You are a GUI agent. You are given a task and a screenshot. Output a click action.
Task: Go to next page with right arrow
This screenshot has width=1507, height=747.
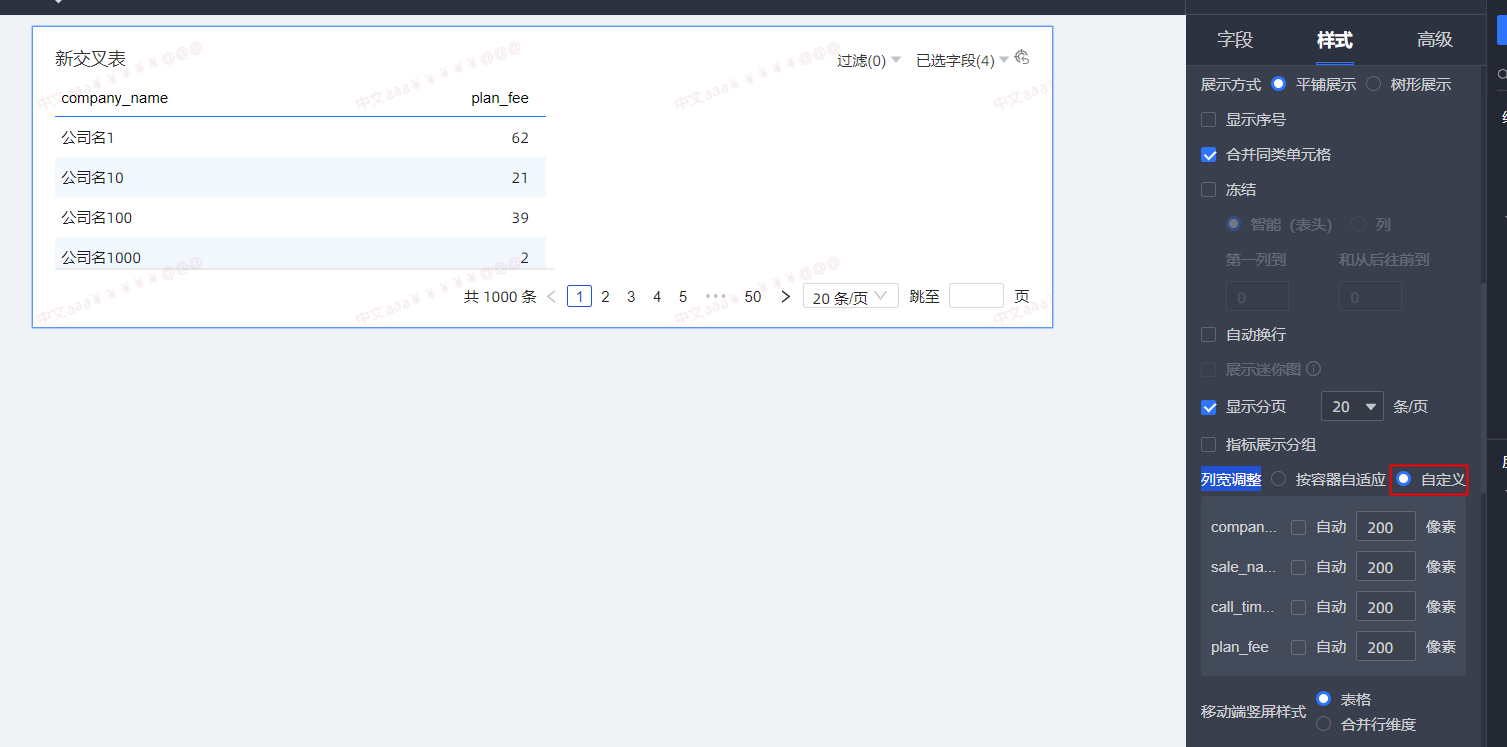point(785,296)
